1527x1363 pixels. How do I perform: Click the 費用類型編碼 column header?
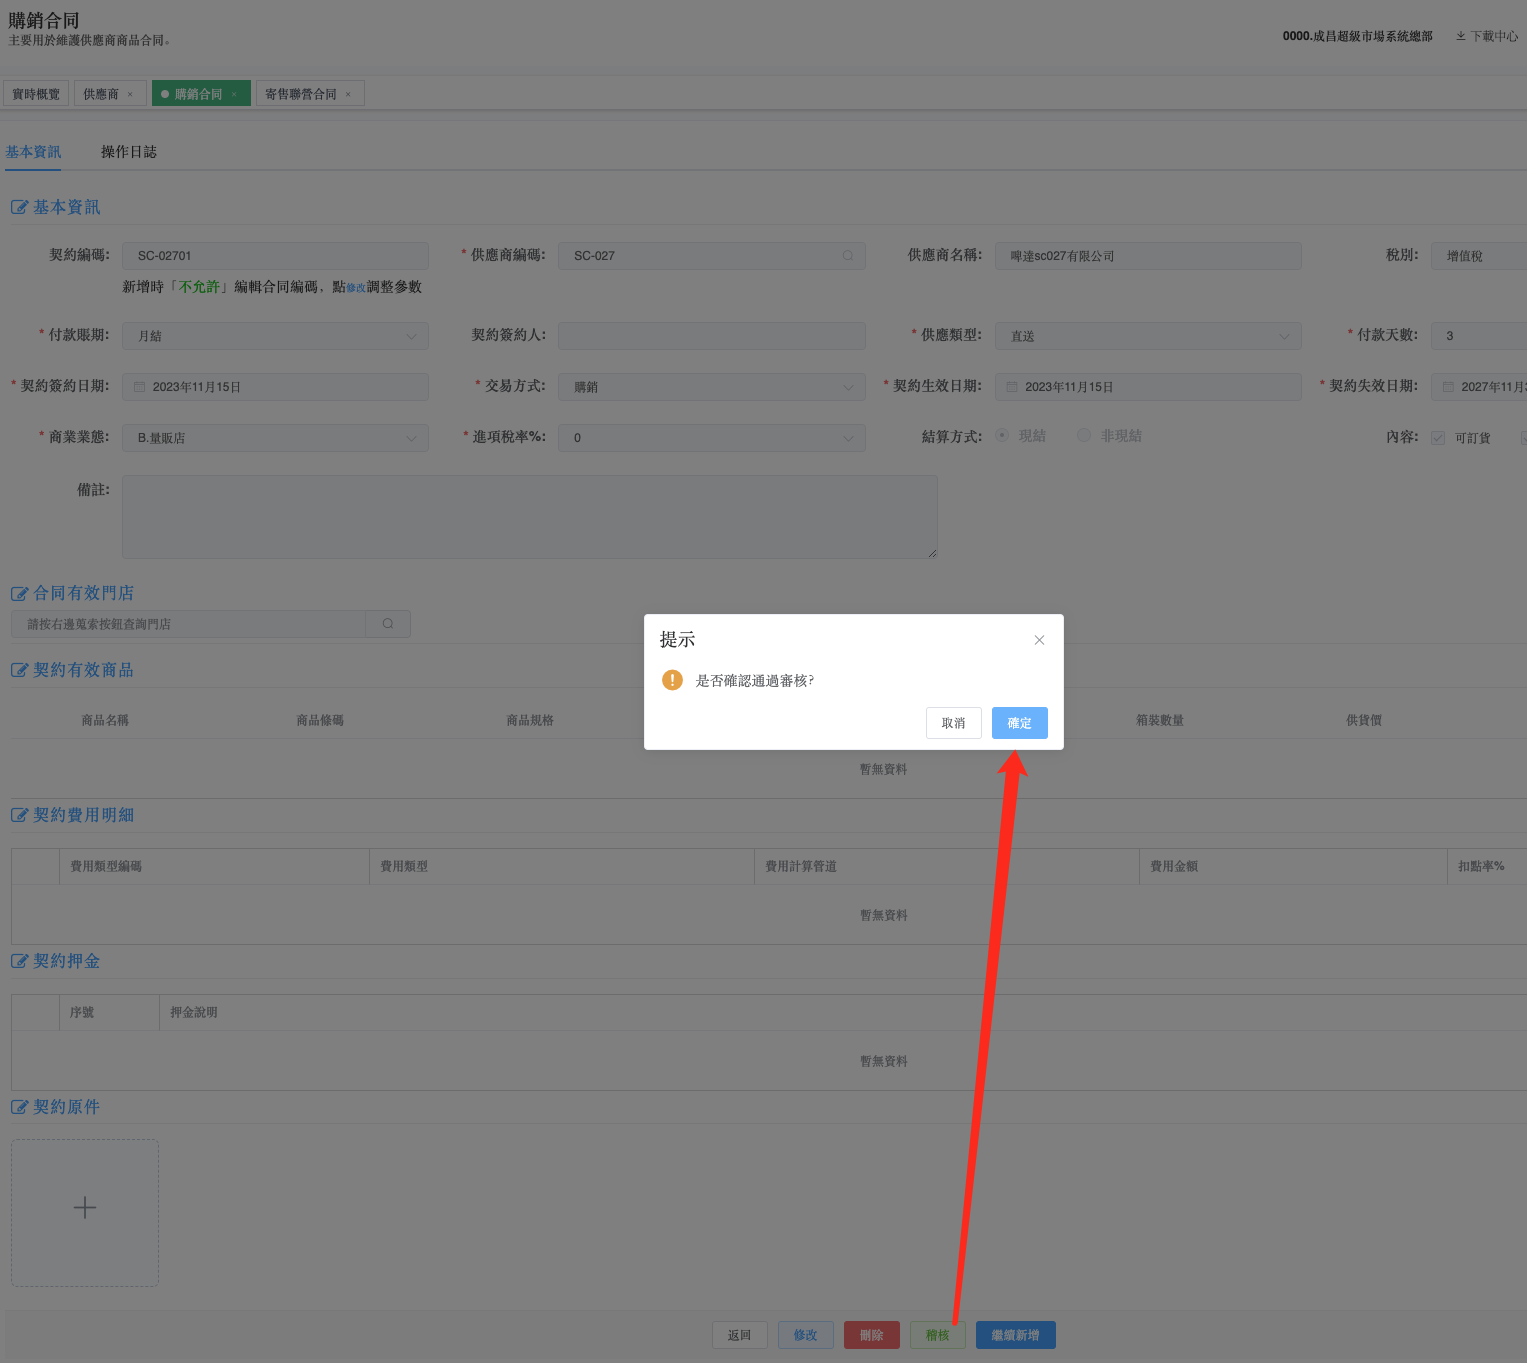106,866
